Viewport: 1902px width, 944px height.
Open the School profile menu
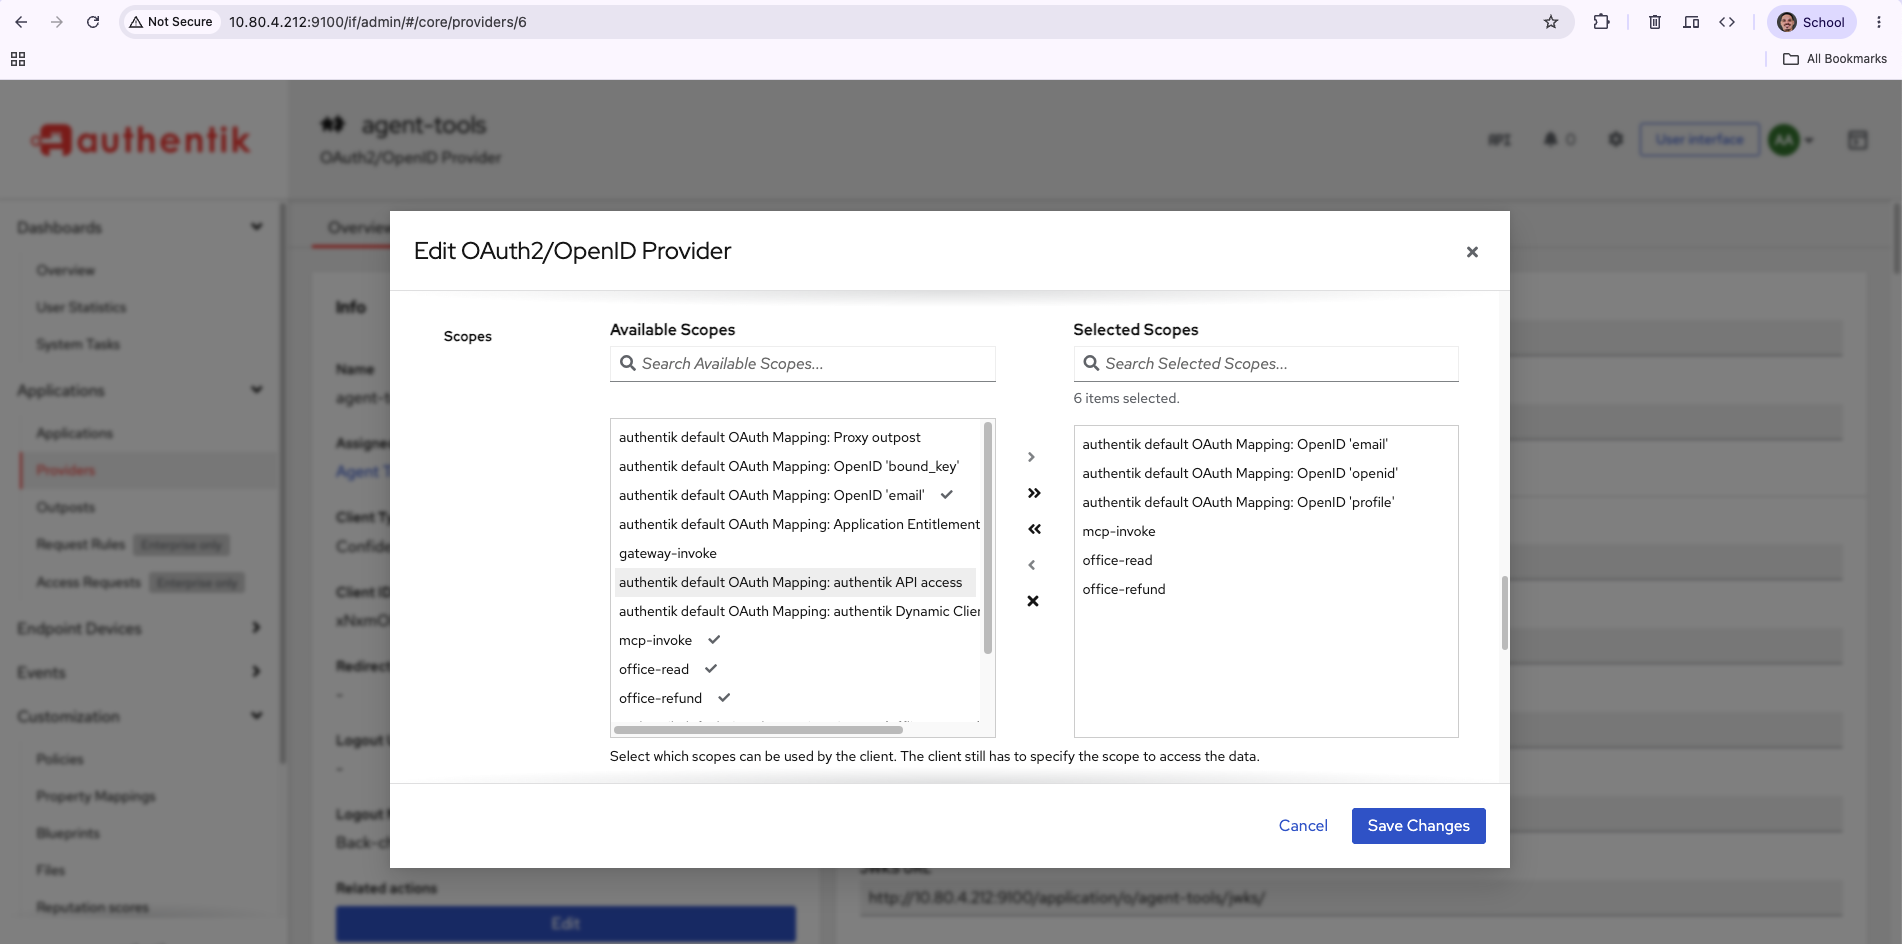[x=1811, y=22]
